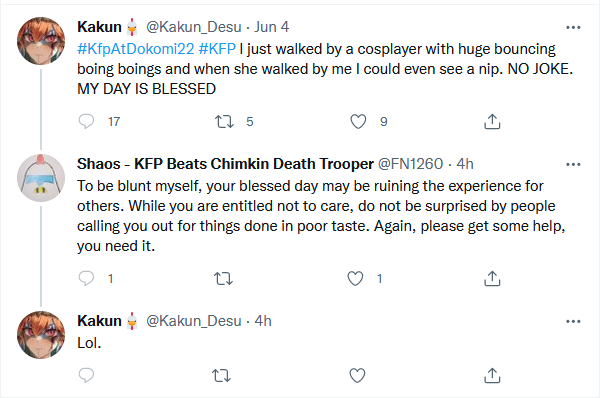Retweet Shaos's blunt reply tweet

[x=223, y=278]
